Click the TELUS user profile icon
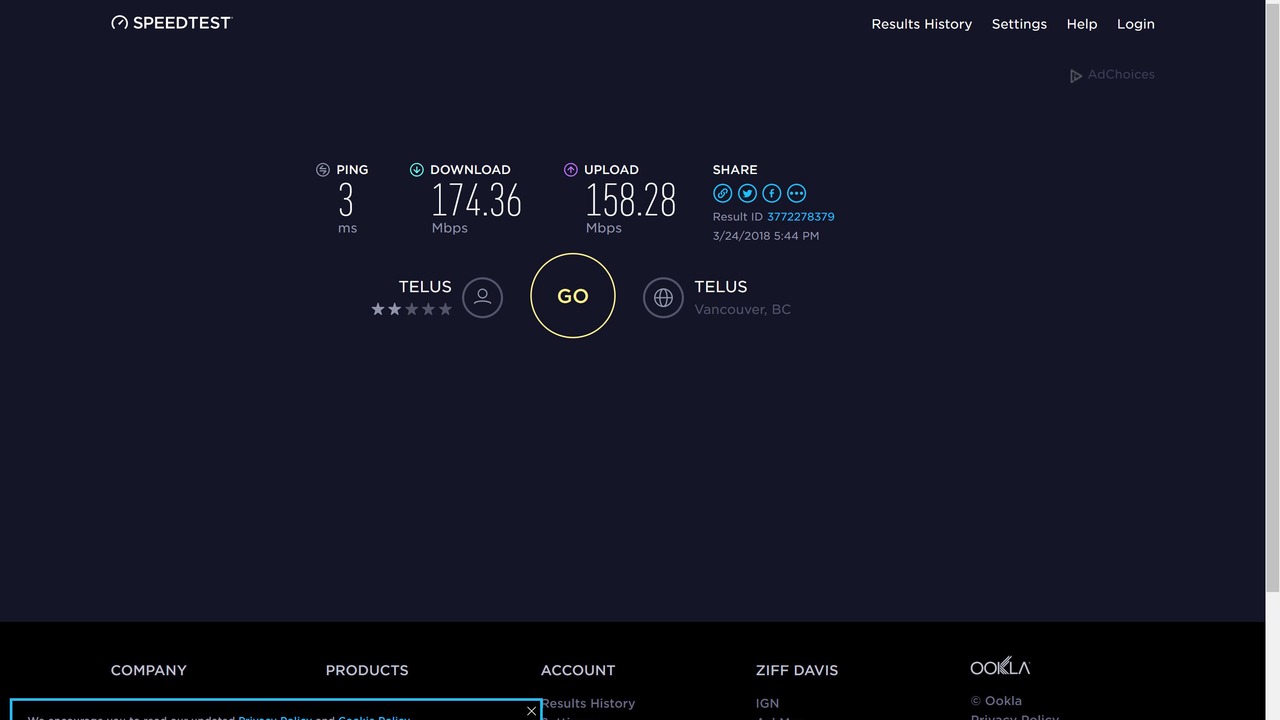Viewport: 1280px width, 720px height. (x=482, y=297)
